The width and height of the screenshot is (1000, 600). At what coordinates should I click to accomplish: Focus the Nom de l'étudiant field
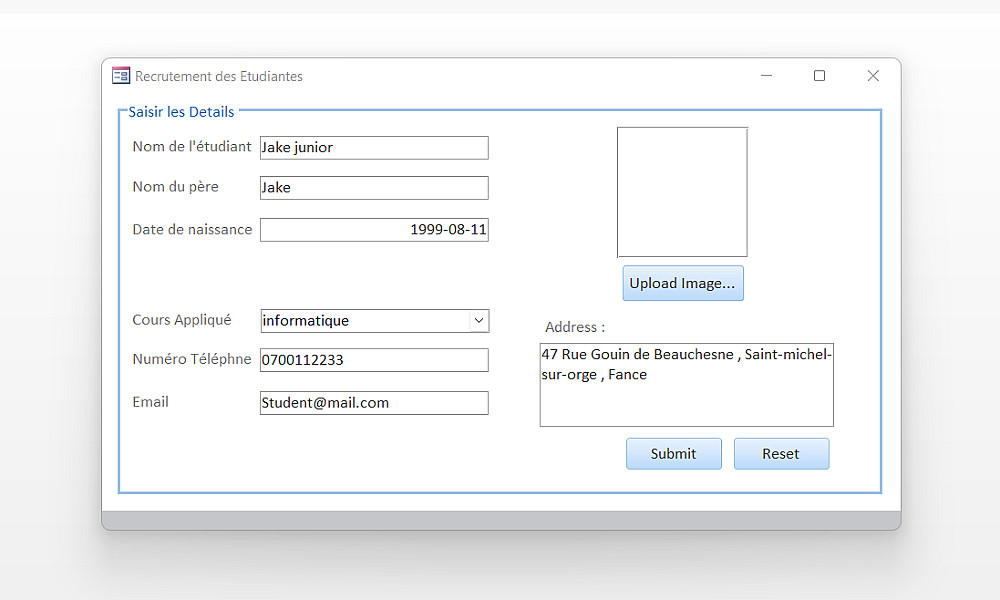[374, 148]
